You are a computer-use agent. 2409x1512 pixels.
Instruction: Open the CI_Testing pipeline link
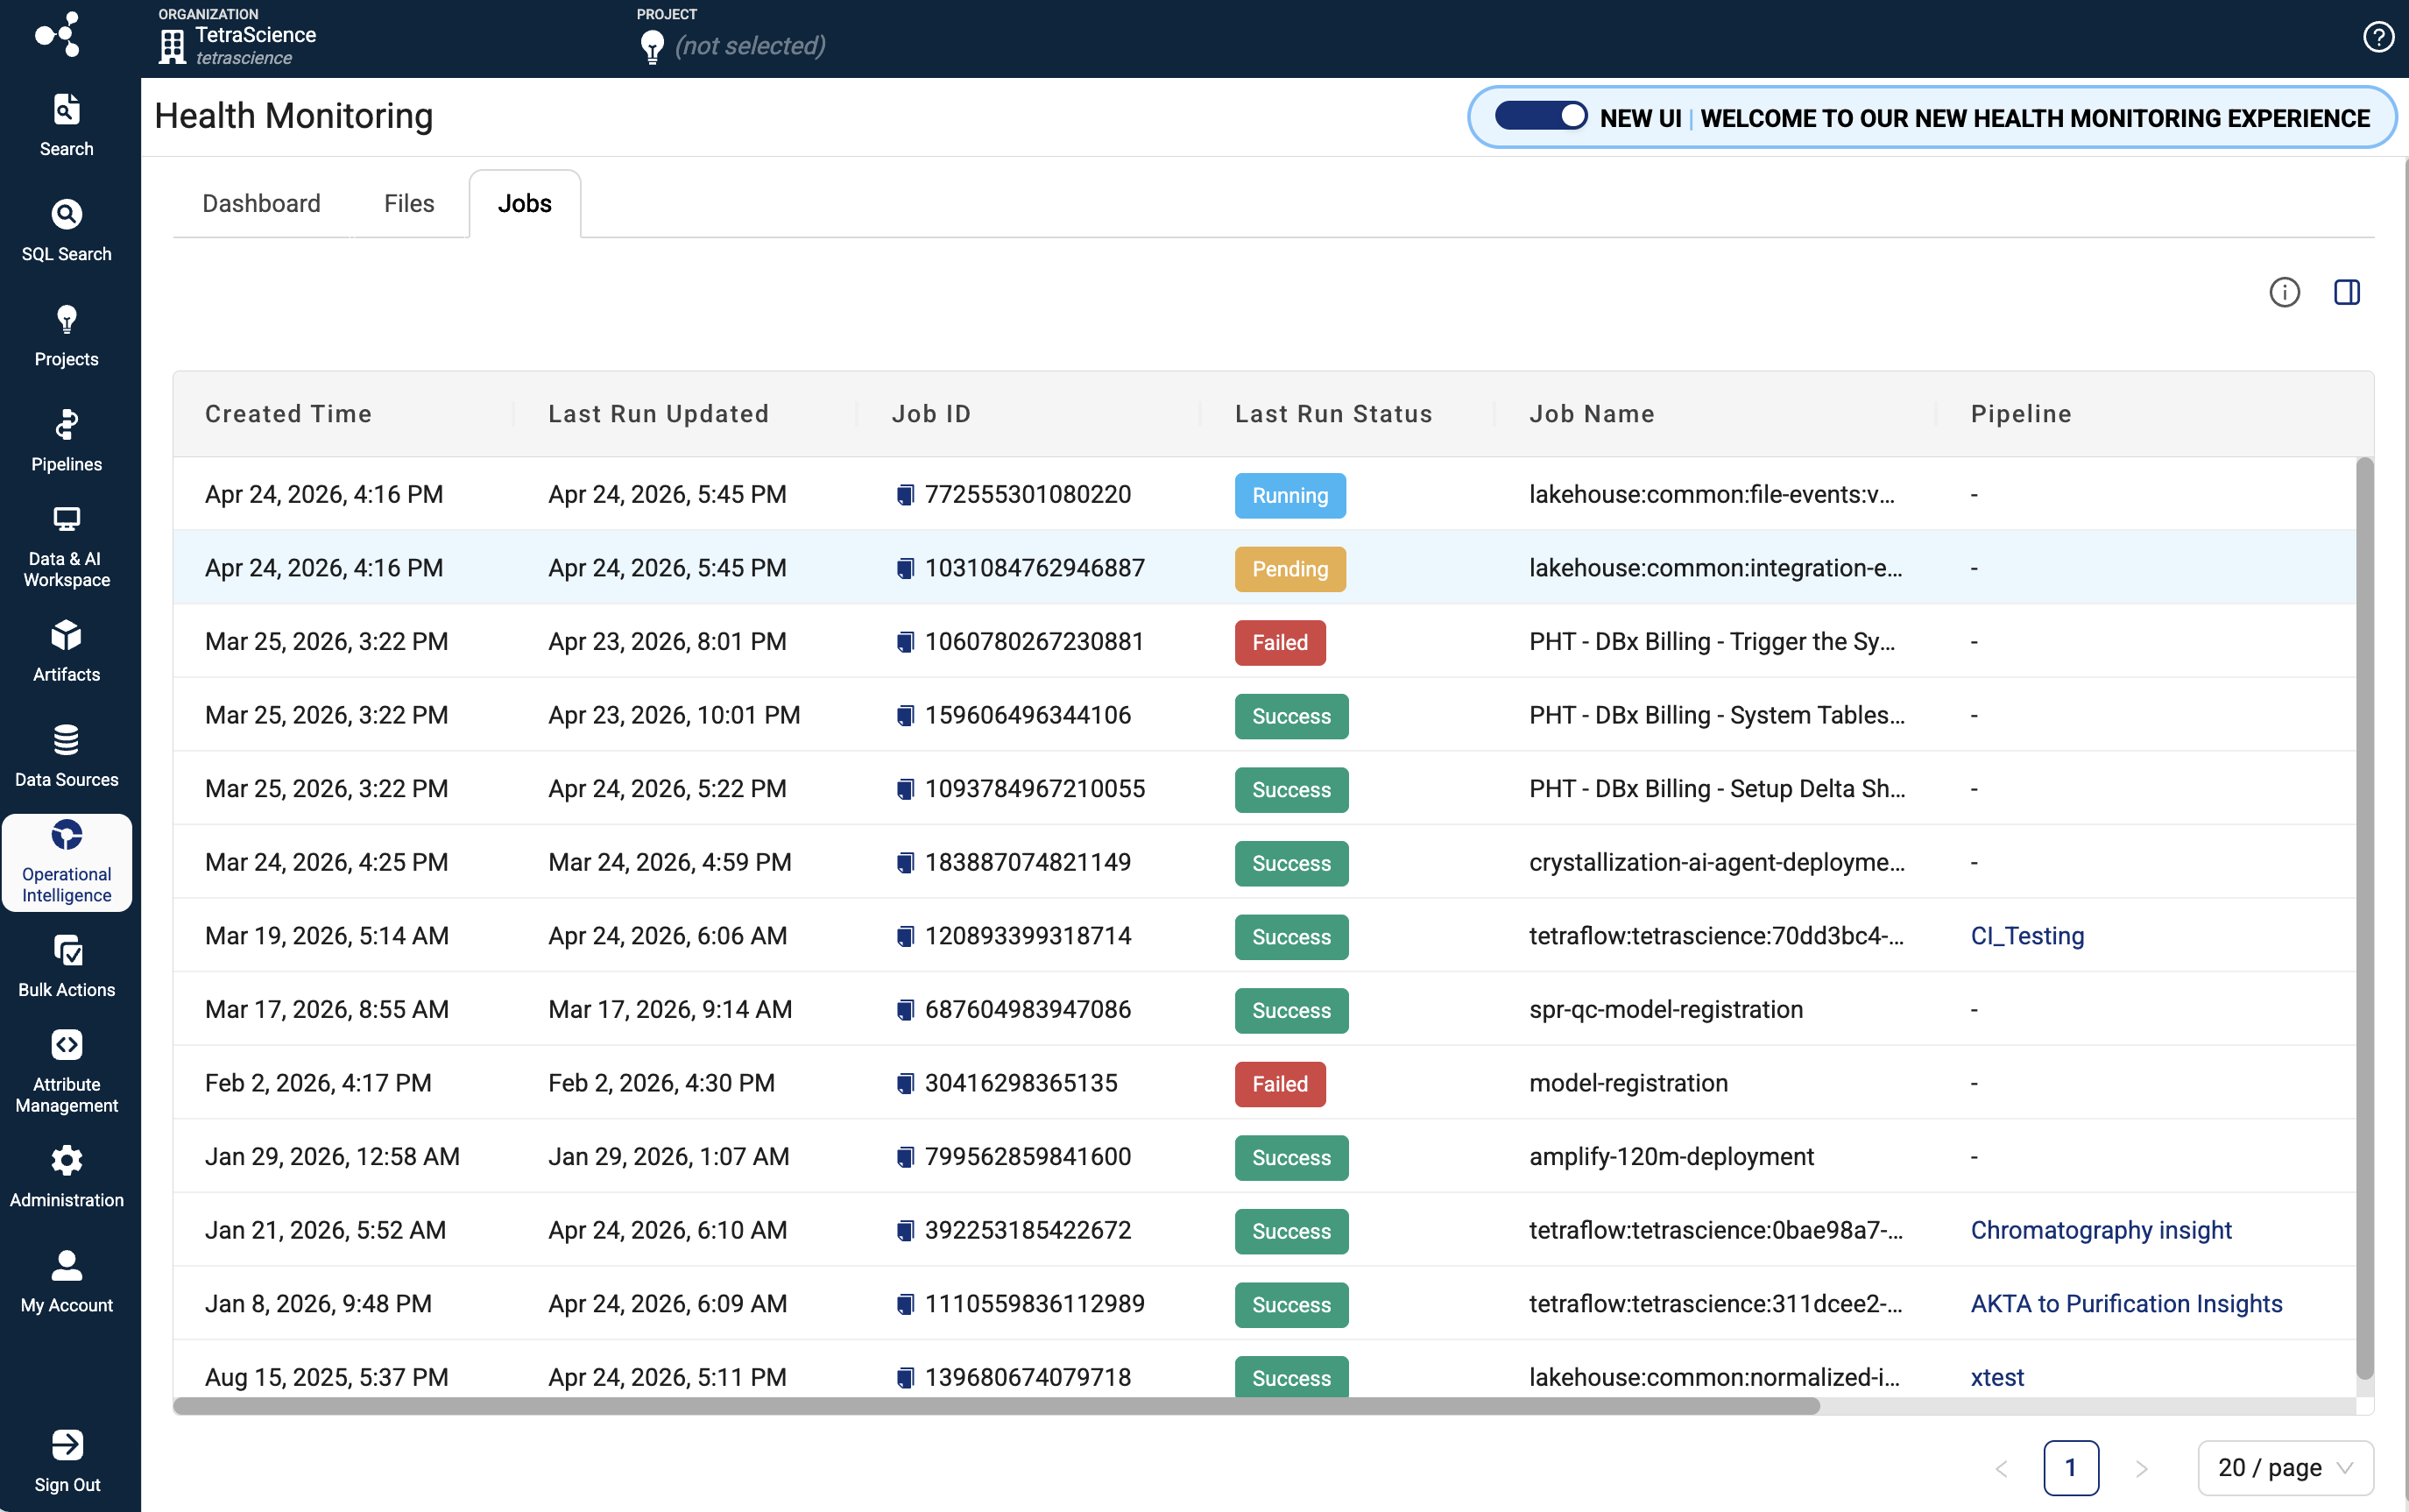2026,936
